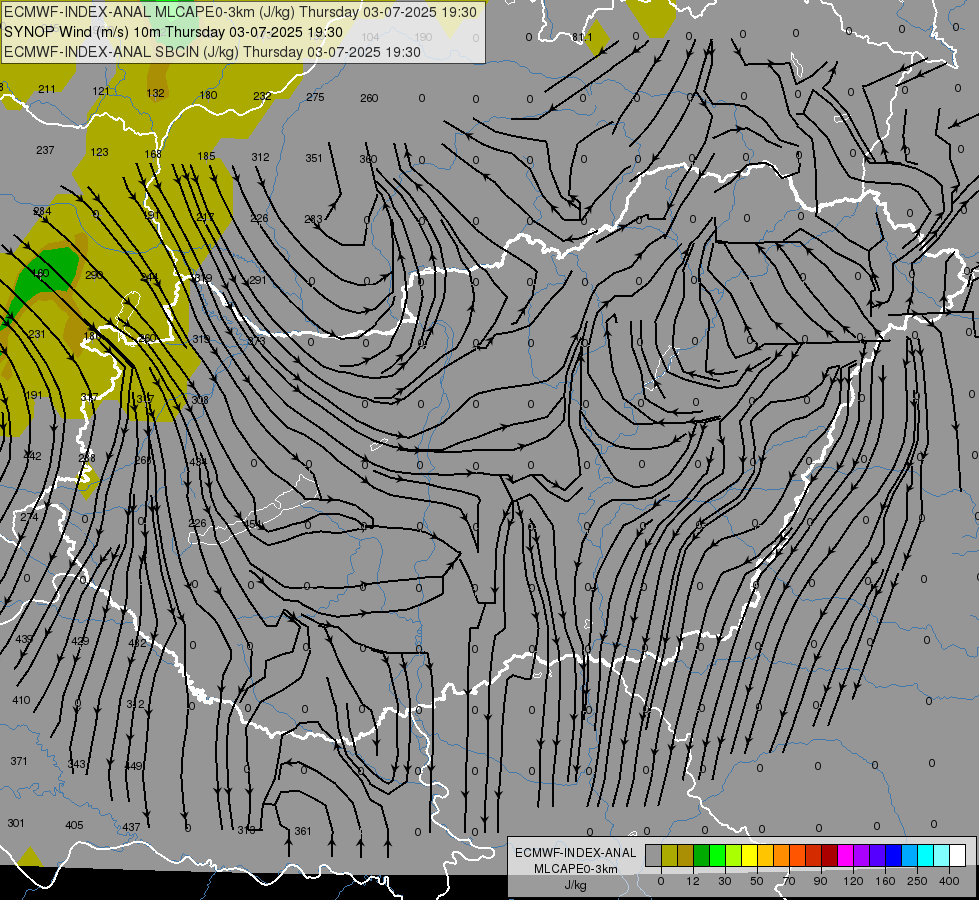
Task: Click the map value 410
Action: click(21, 700)
